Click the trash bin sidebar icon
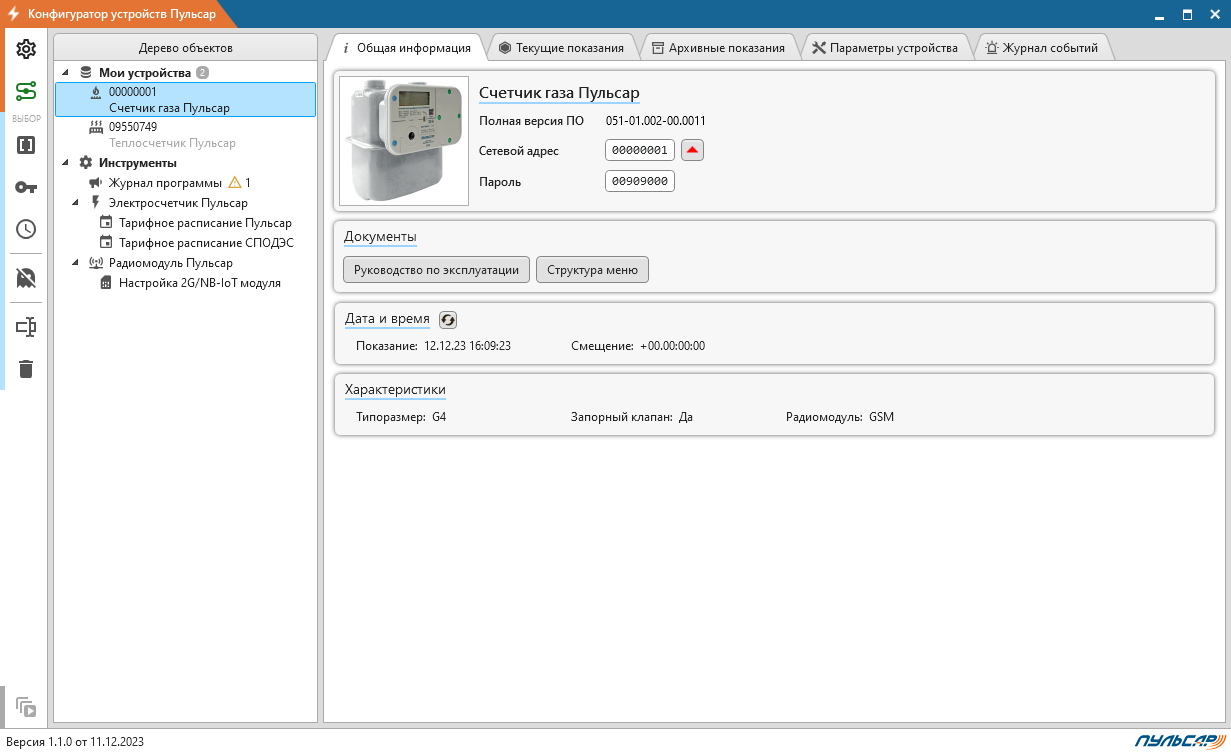1231x754 pixels. (x=26, y=369)
